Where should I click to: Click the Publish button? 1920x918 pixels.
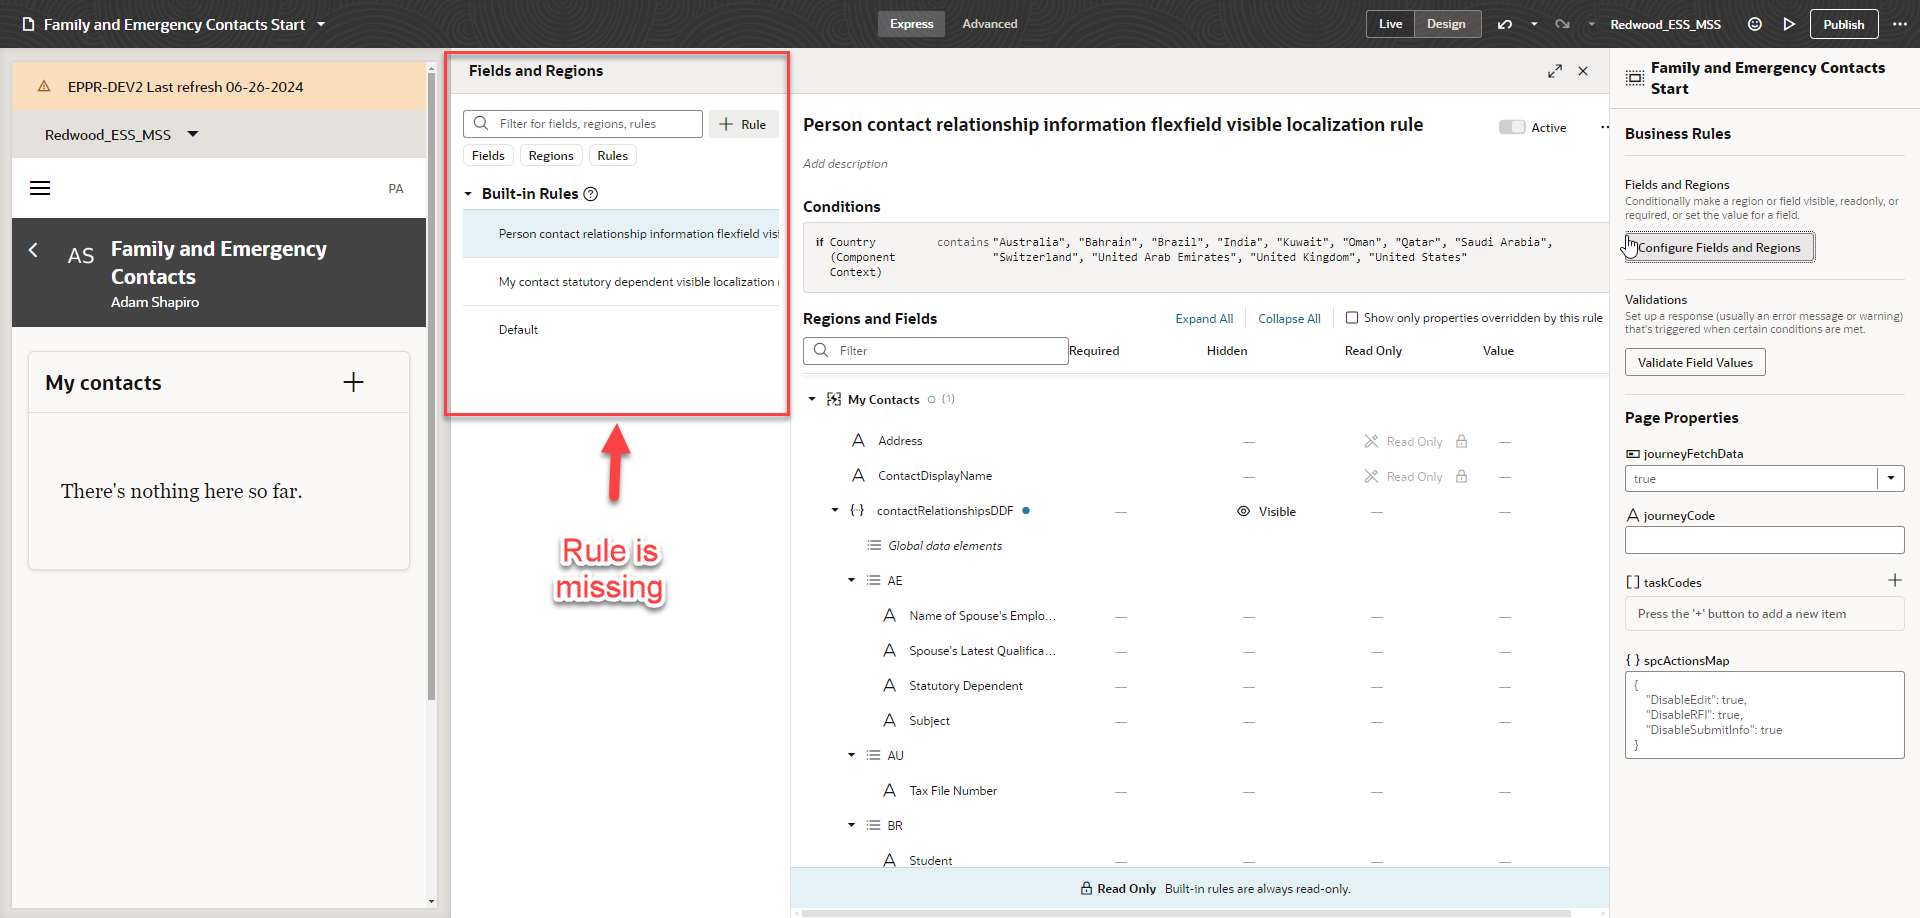(x=1843, y=24)
